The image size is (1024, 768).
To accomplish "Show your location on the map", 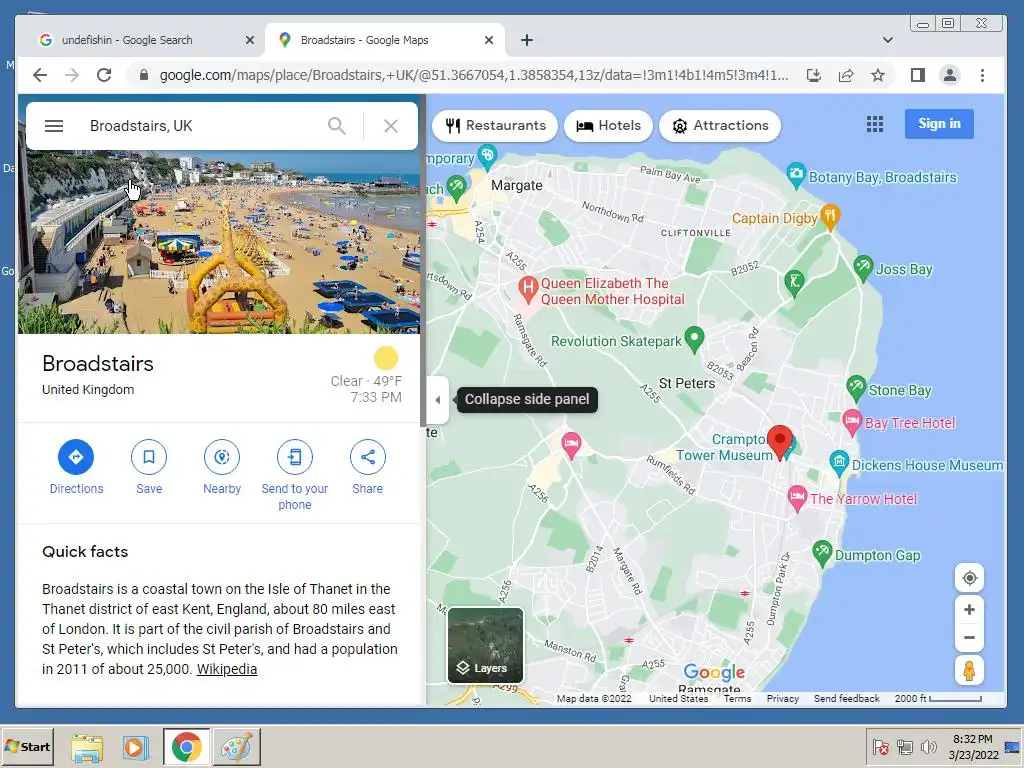I will click(x=969, y=578).
